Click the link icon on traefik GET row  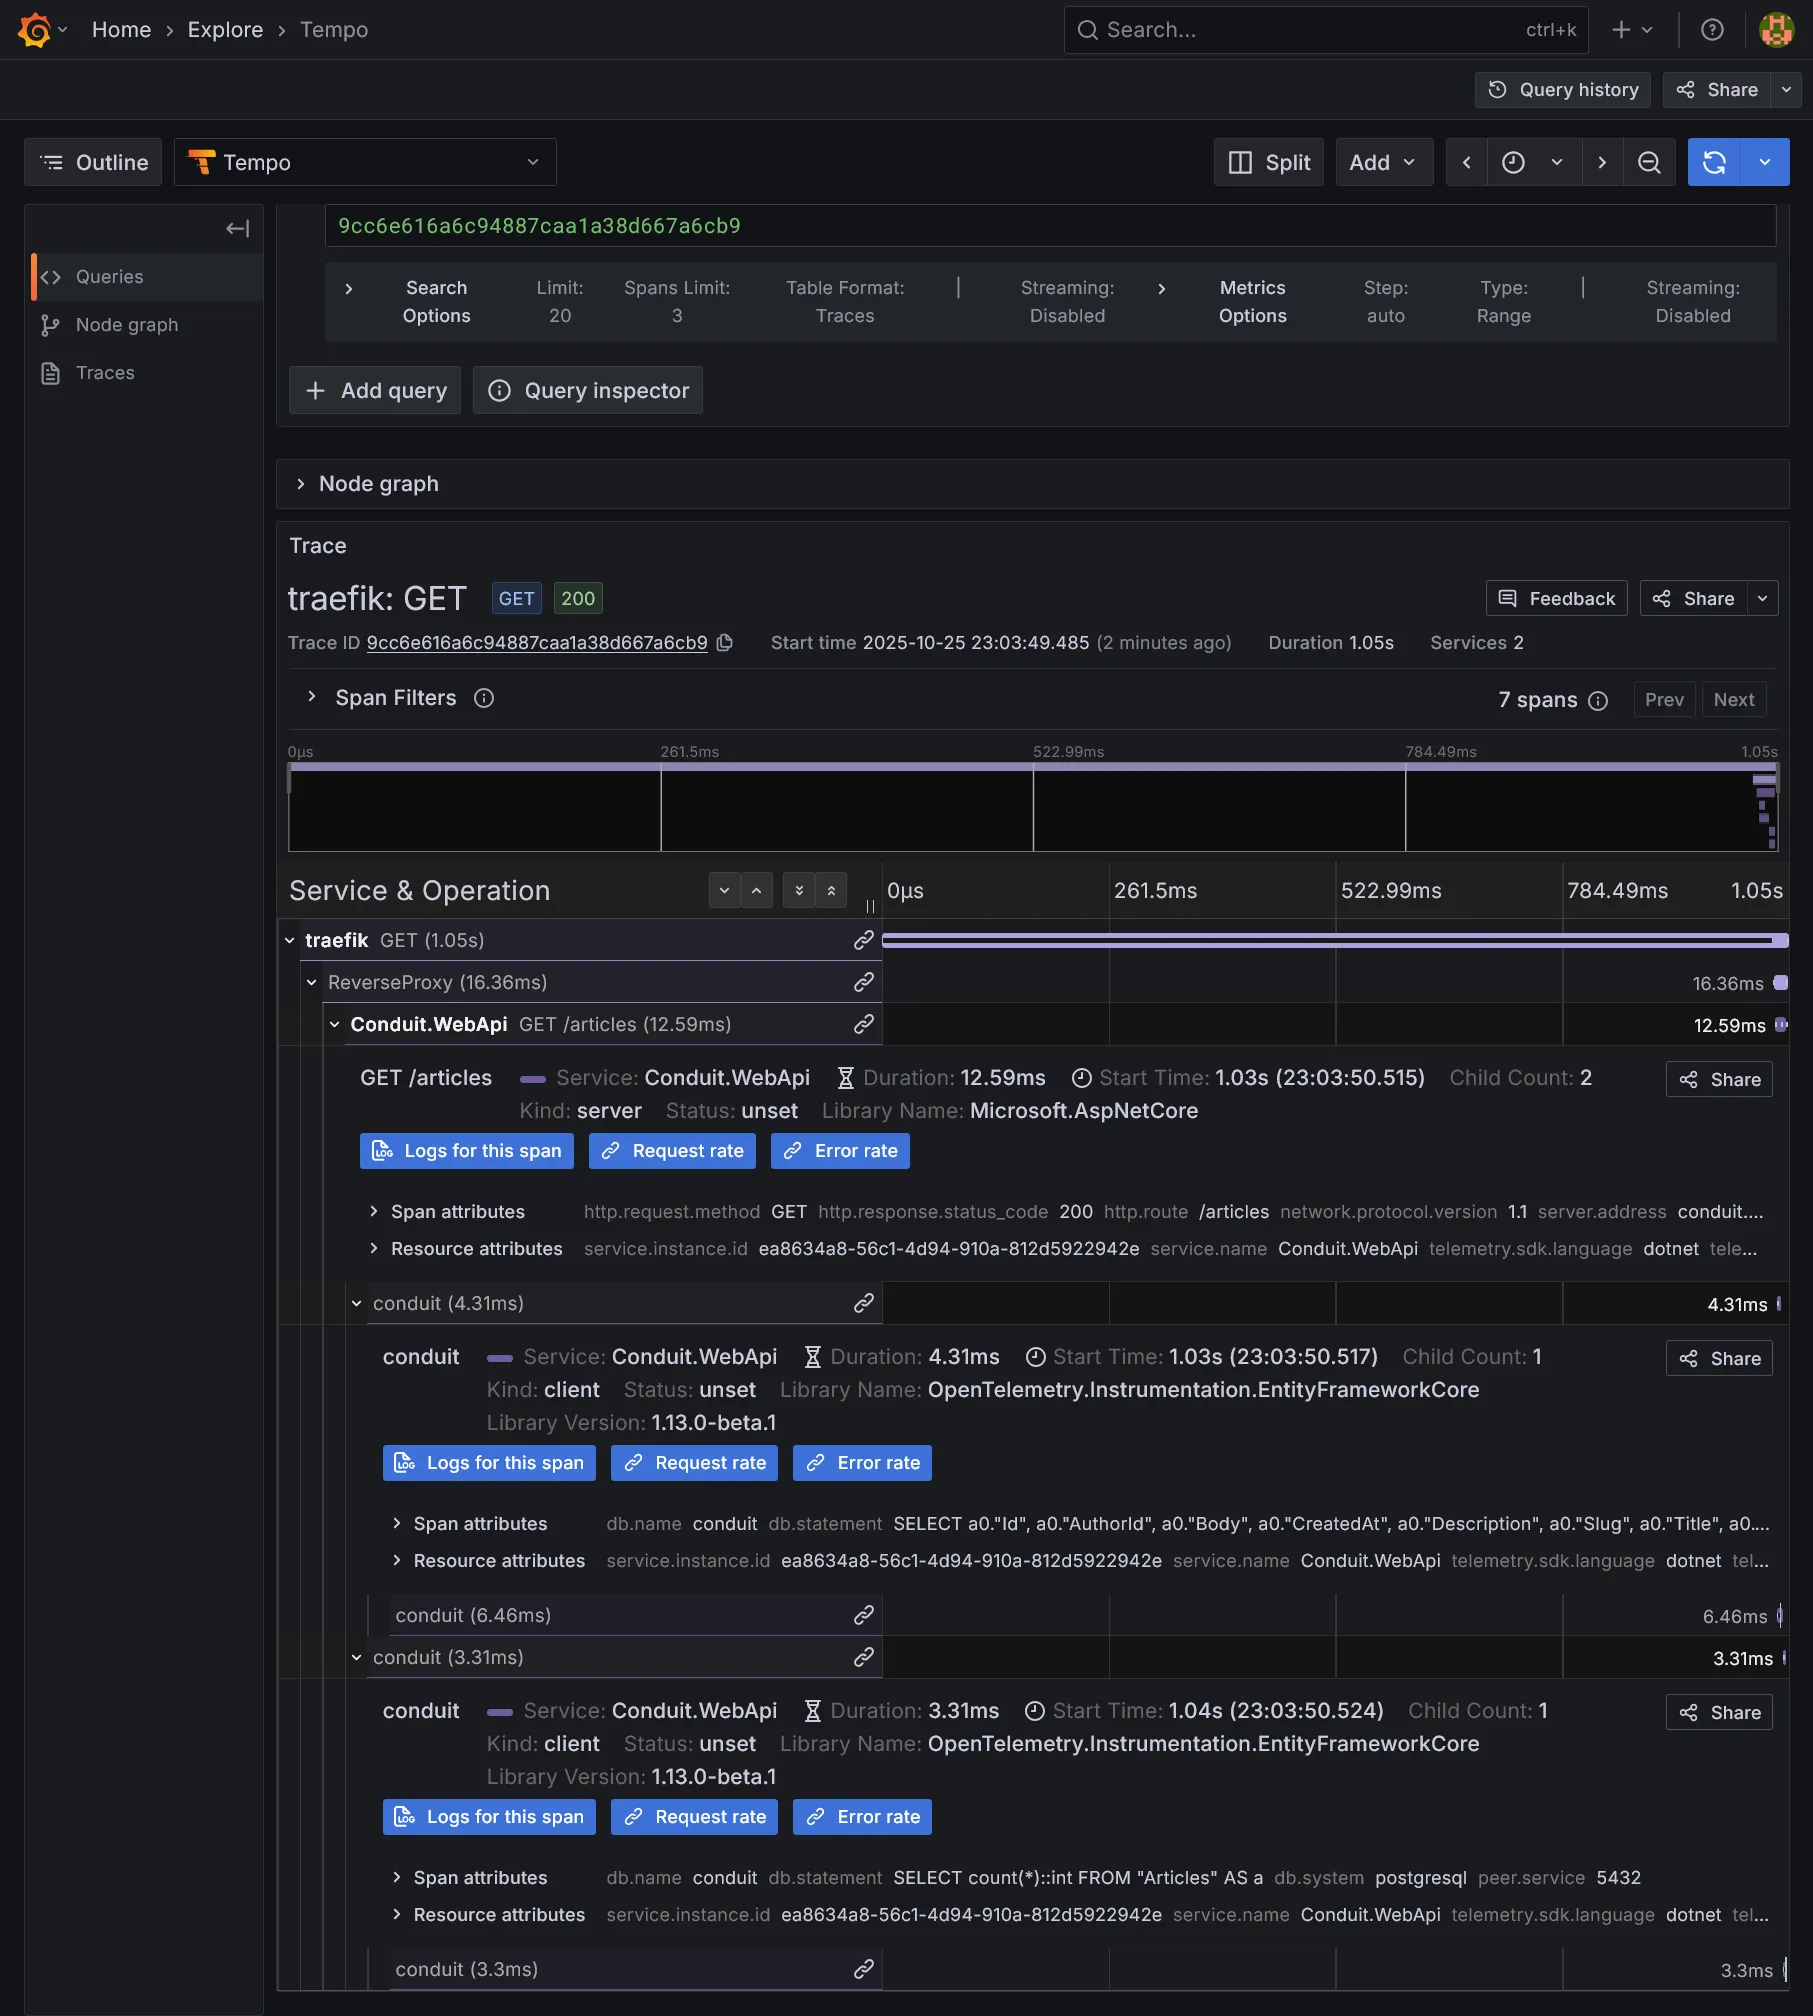(863, 940)
